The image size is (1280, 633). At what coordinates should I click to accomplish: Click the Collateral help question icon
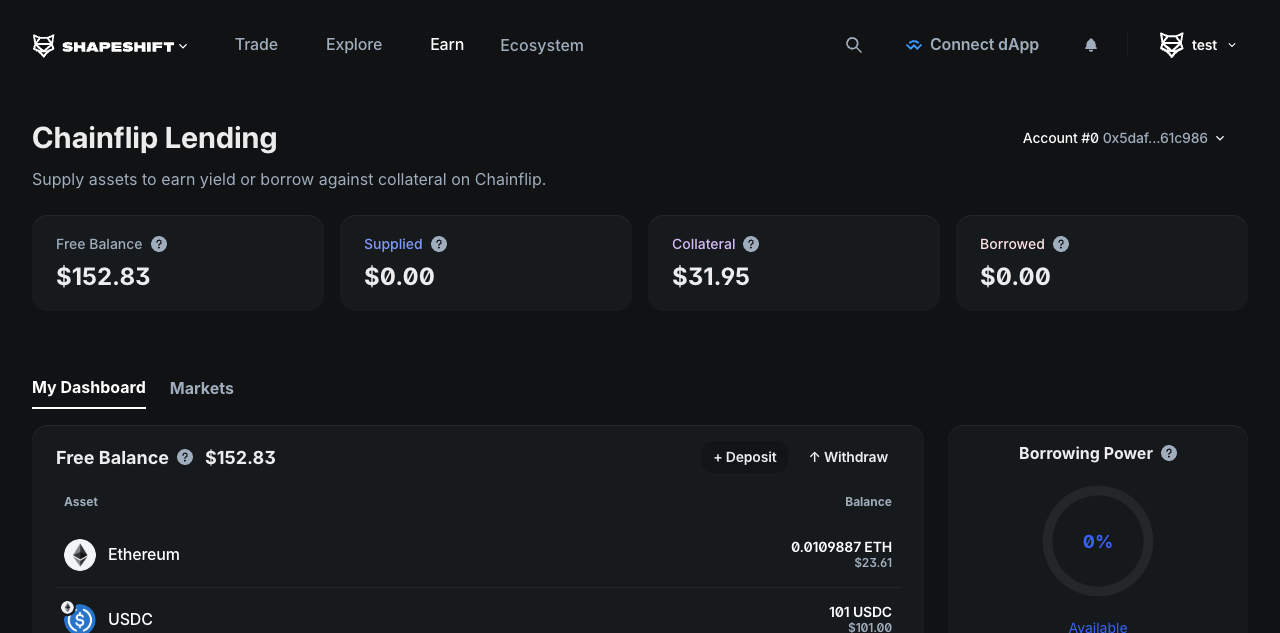point(751,244)
